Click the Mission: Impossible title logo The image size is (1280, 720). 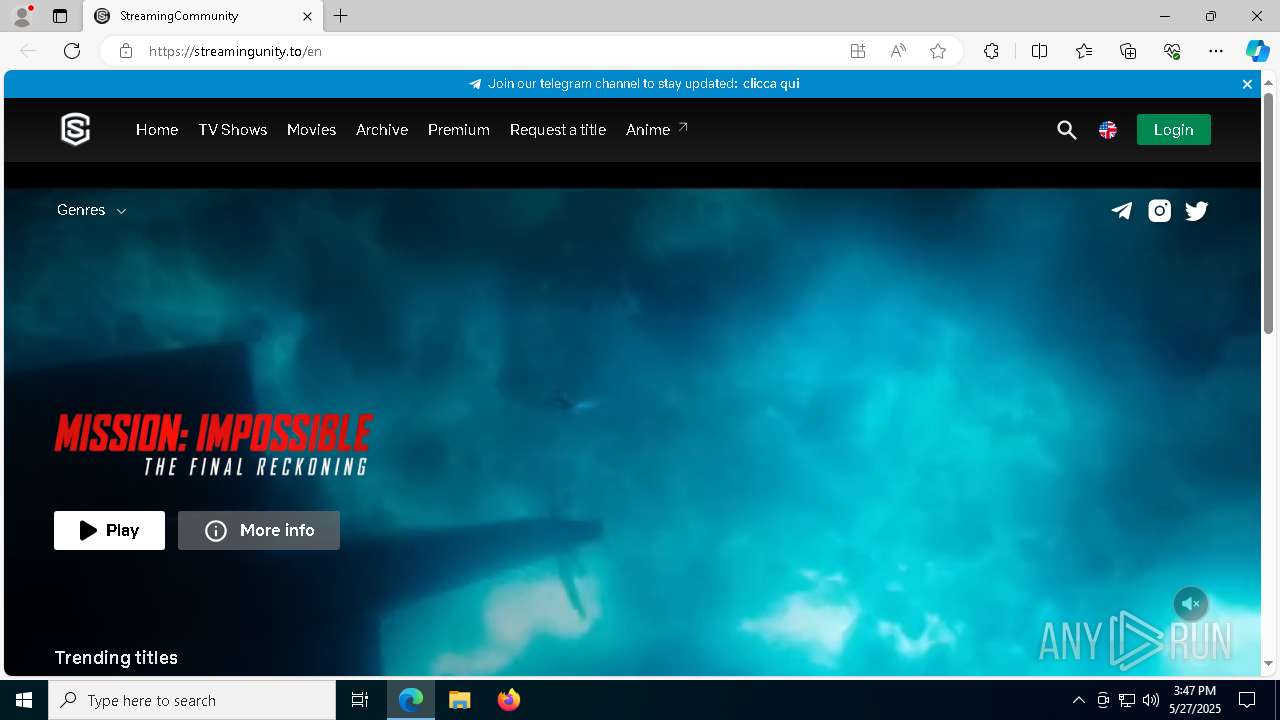coord(214,444)
